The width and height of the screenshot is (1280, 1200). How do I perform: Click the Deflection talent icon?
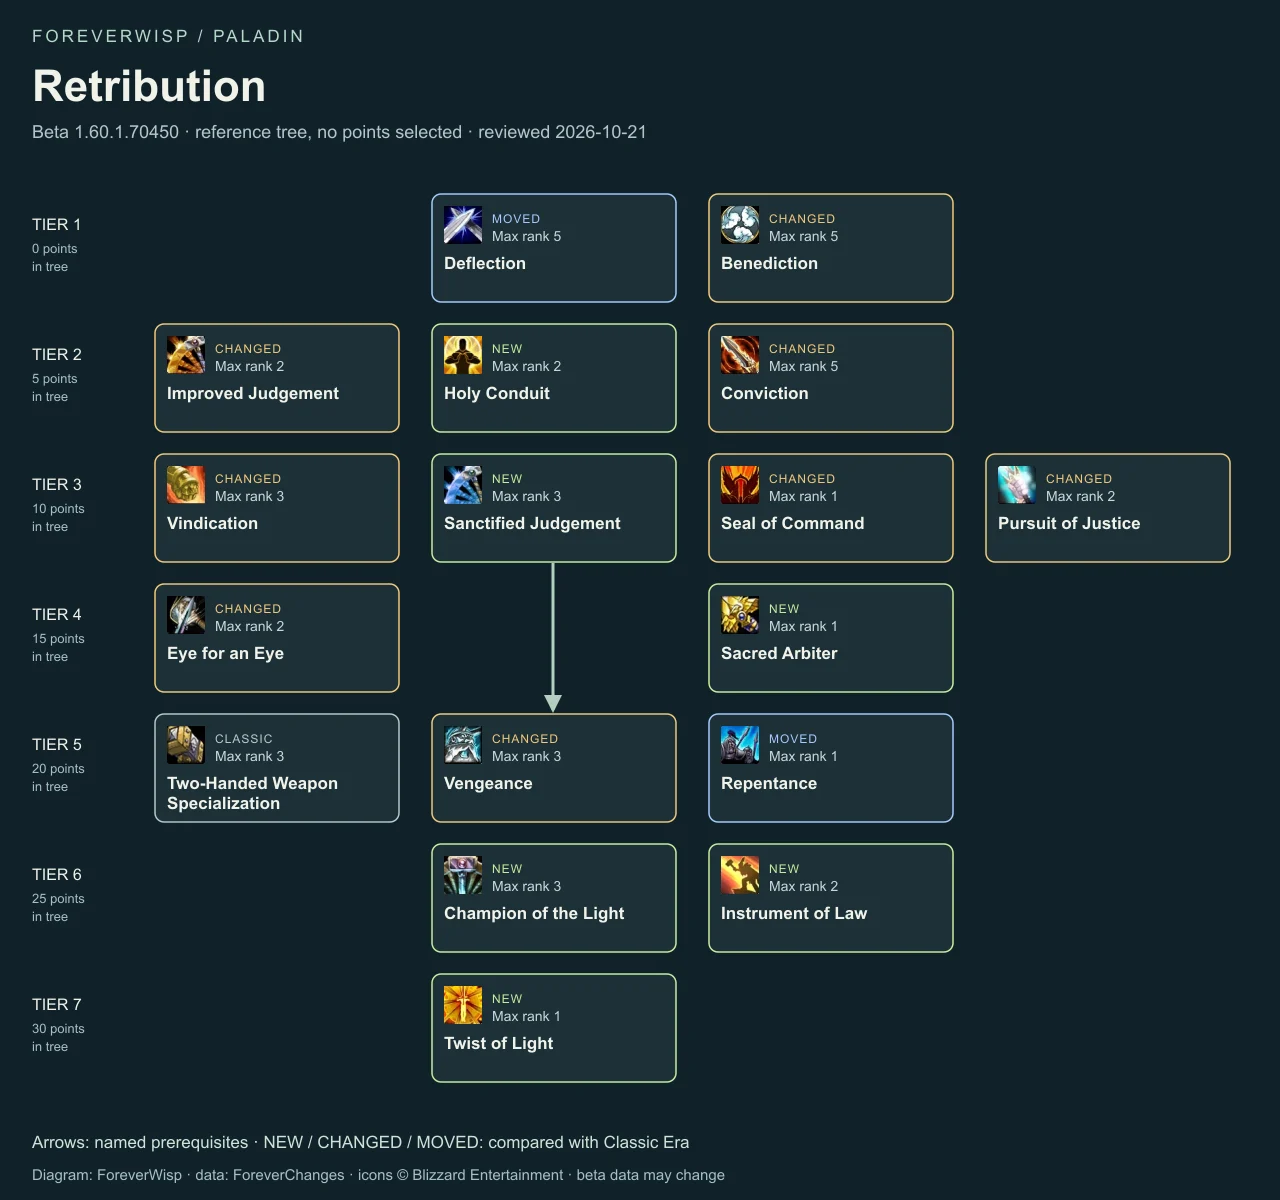(463, 225)
